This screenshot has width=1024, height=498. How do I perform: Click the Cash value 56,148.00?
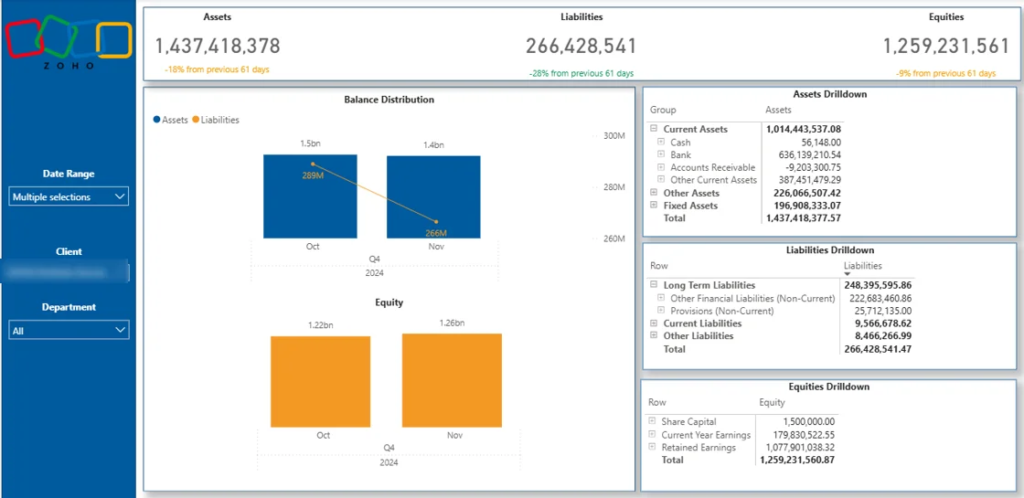coord(821,142)
